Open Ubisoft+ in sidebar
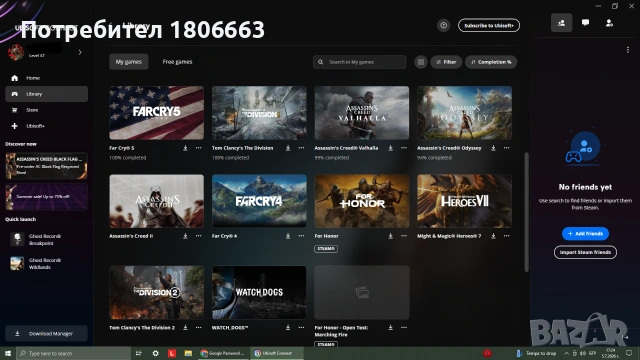 47,126
